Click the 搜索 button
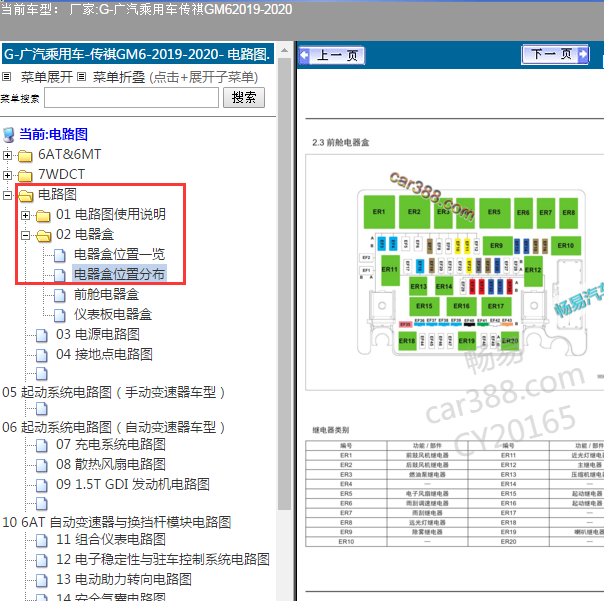This screenshot has height=601, width=604. click(x=244, y=97)
